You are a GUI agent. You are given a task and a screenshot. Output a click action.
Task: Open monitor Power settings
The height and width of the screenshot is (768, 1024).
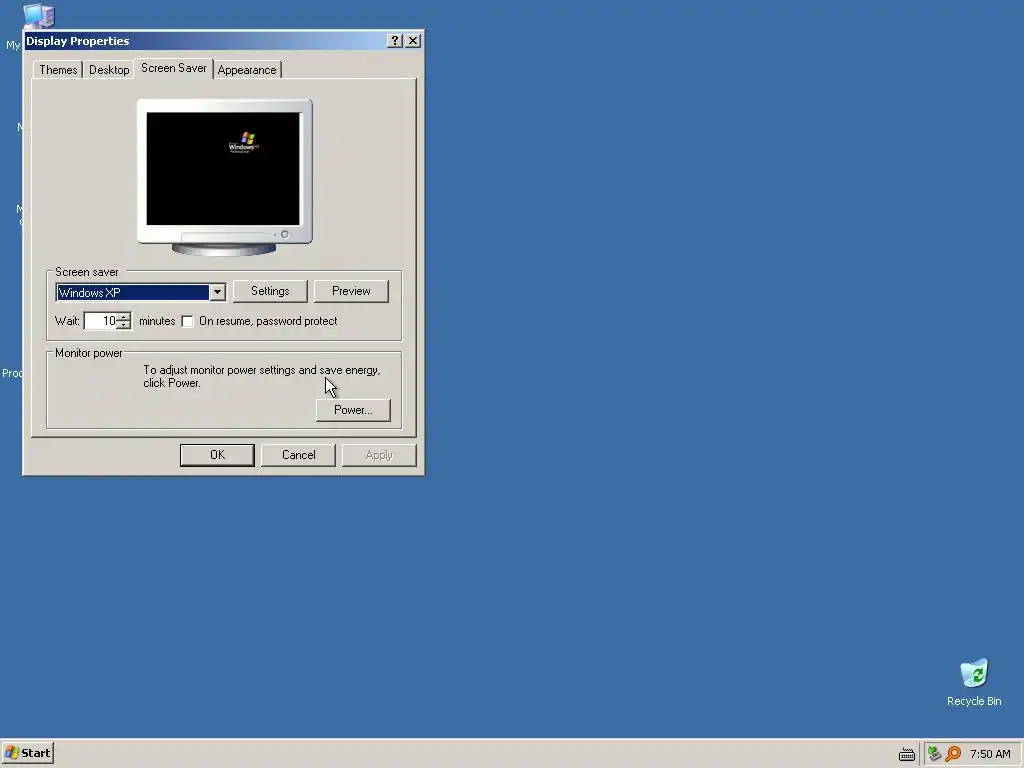tap(353, 410)
